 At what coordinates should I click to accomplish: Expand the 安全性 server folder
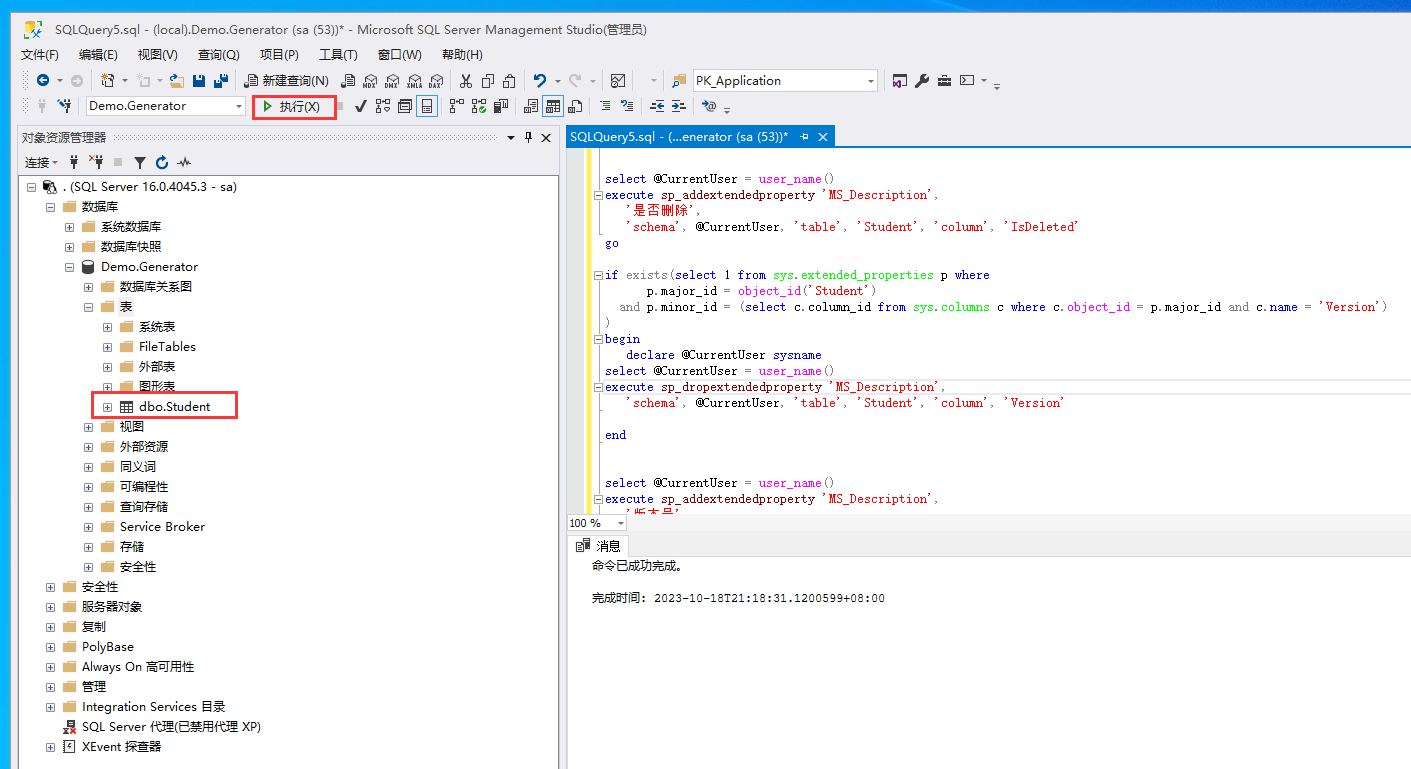click(x=50, y=587)
